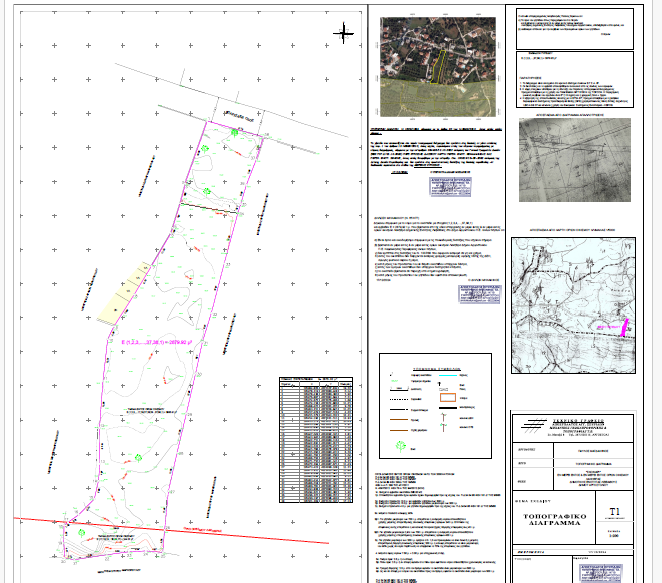Click the red line crossing the plot's bottom
The image size is (662, 583).
150,527
